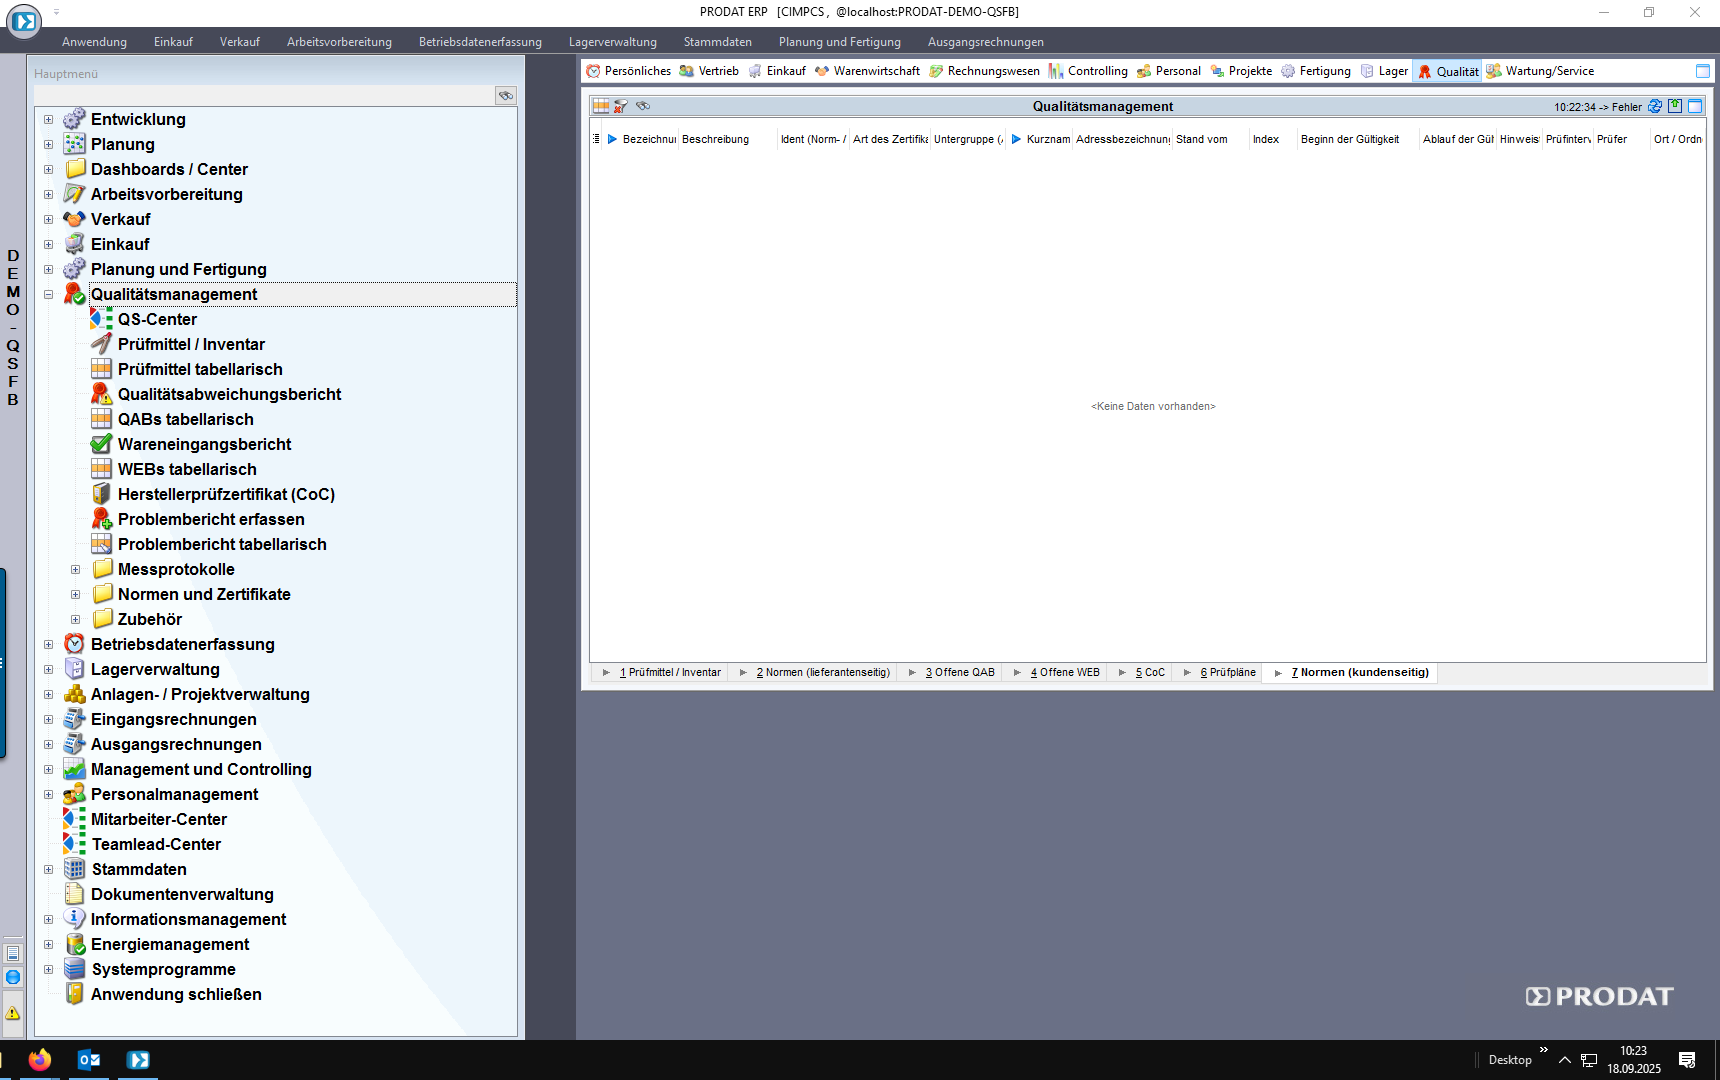The image size is (1720, 1080).
Task: Click the blue circle icon in left sidebar
Action: point(13,977)
